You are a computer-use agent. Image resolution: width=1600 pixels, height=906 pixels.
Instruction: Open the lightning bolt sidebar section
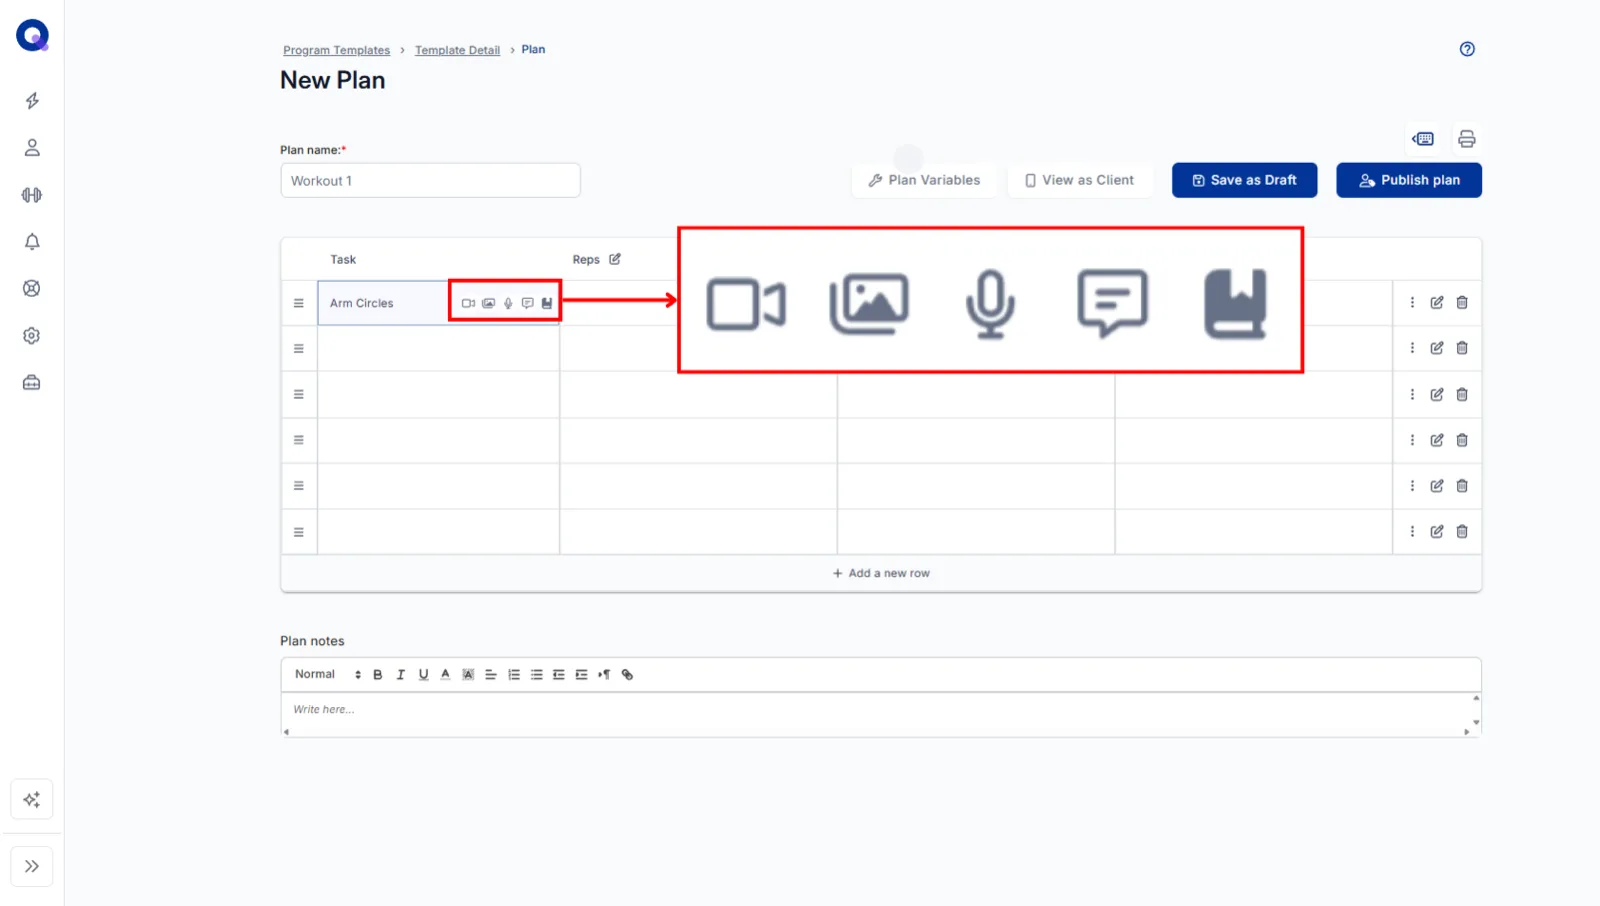pos(32,101)
